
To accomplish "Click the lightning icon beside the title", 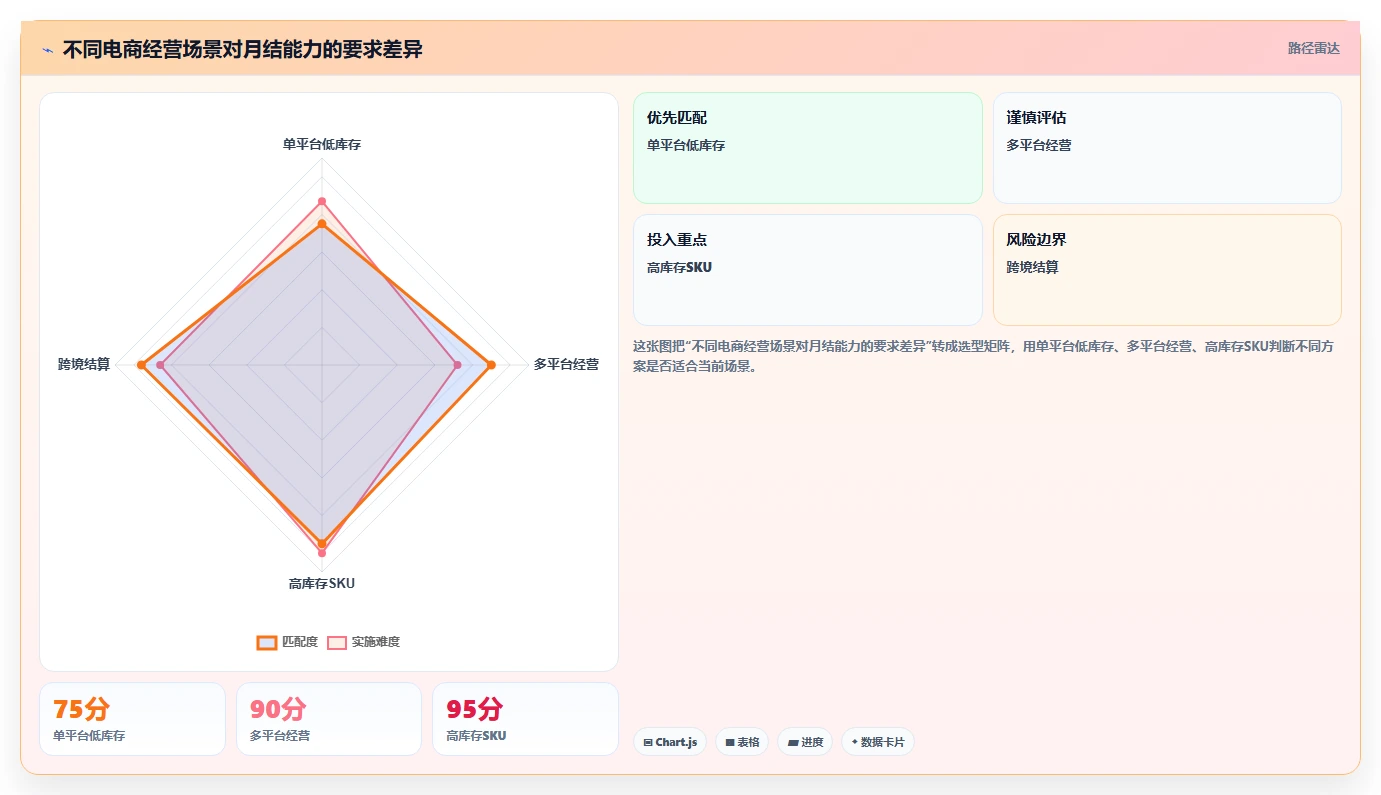I will (x=47, y=50).
